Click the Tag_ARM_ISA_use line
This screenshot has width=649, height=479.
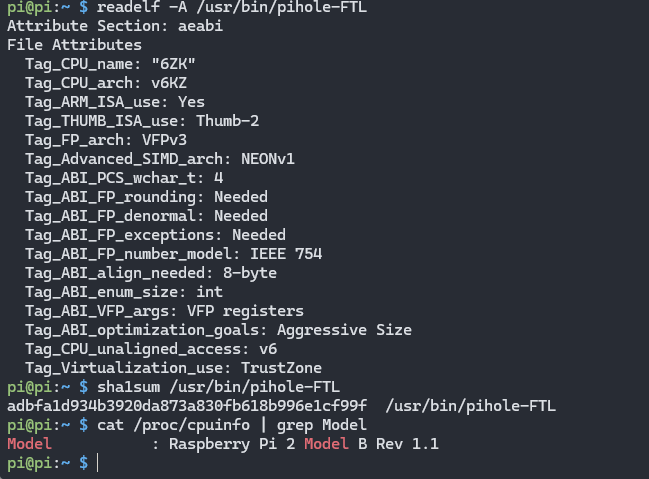(x=115, y=102)
